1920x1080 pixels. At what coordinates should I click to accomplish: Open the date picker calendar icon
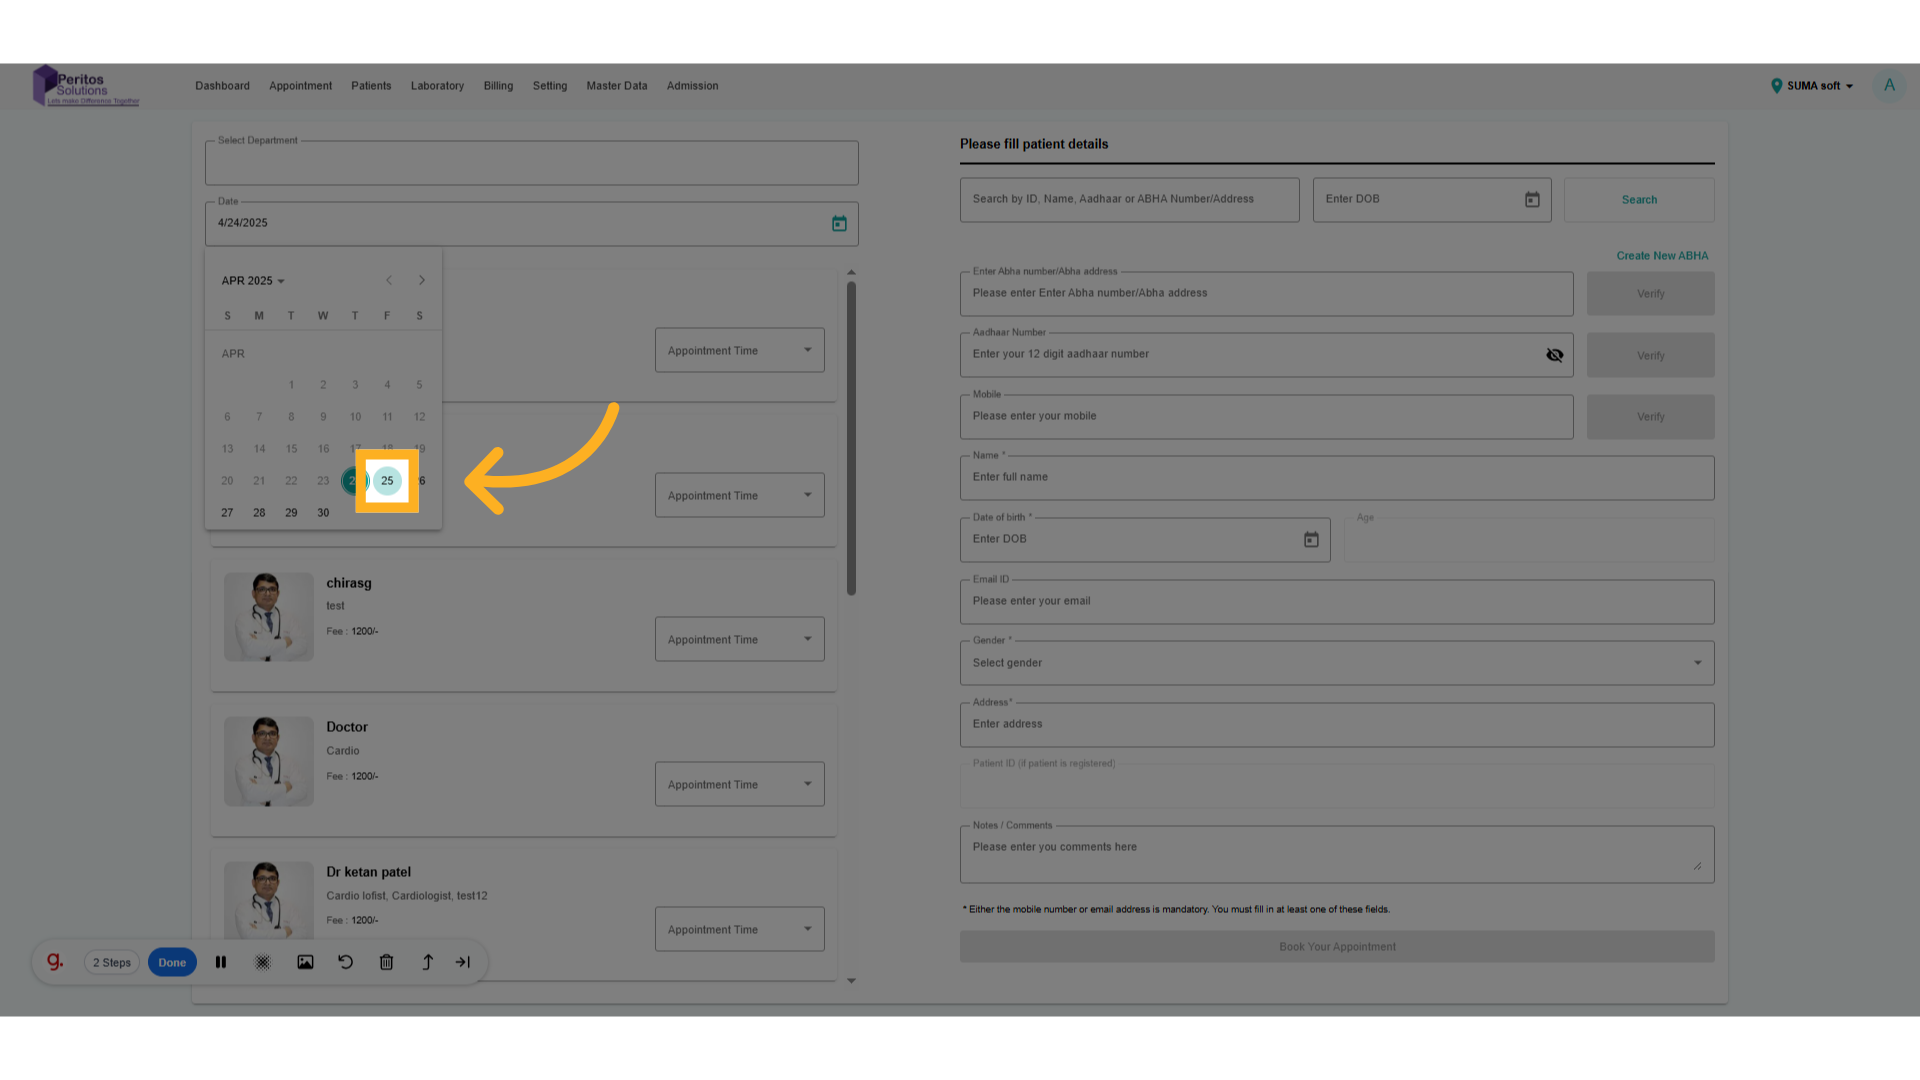click(839, 223)
